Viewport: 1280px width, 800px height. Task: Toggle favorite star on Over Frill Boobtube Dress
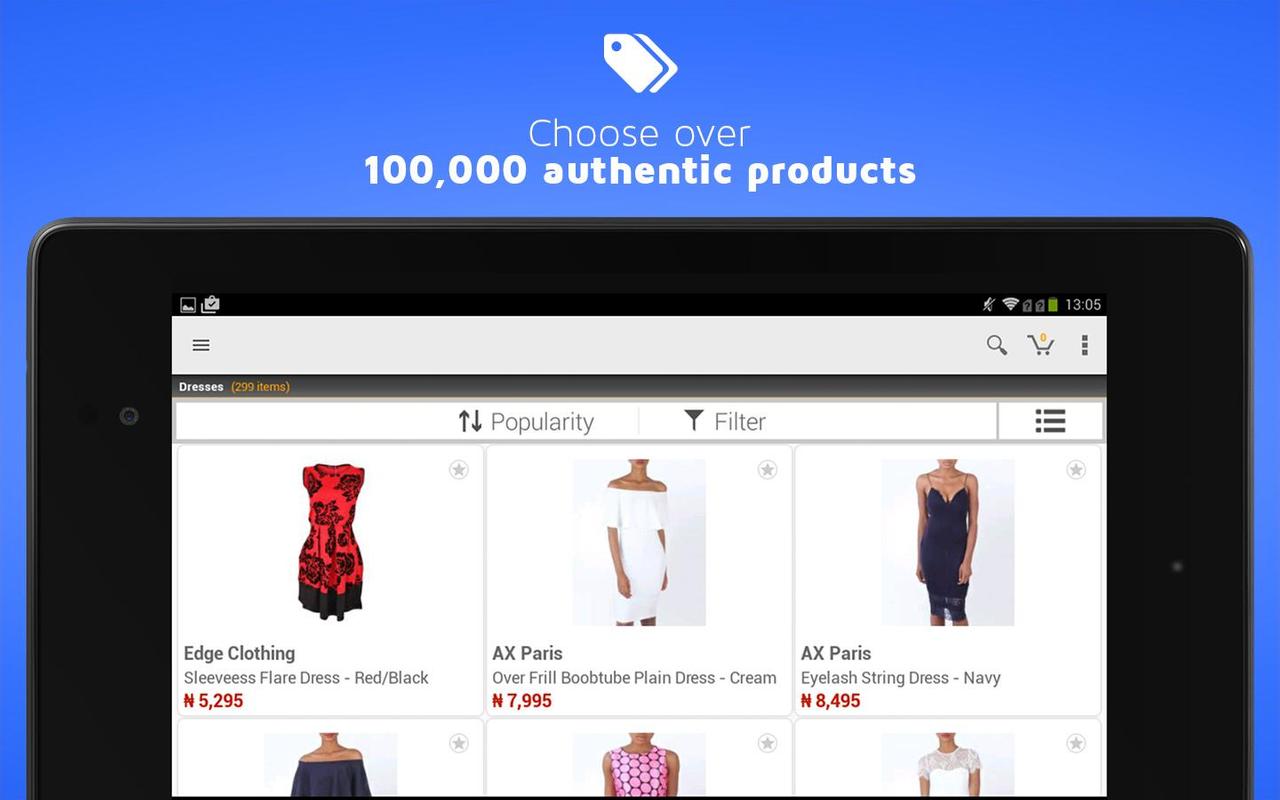pos(767,470)
